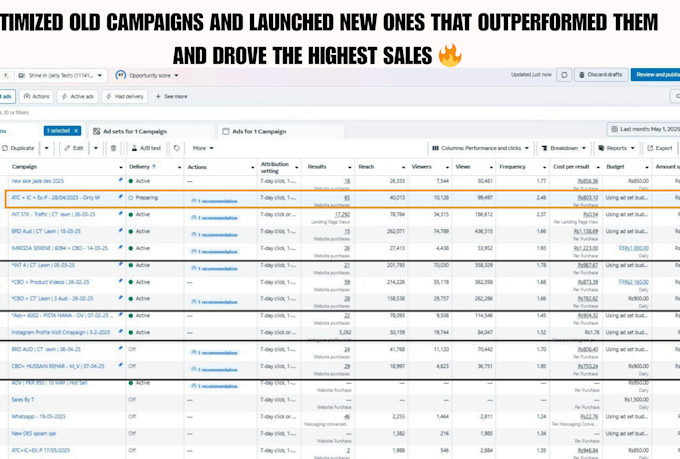The height and width of the screenshot is (459, 680).
Task: Click results value 5,262 in Instagram Profile row
Action: click(345, 332)
